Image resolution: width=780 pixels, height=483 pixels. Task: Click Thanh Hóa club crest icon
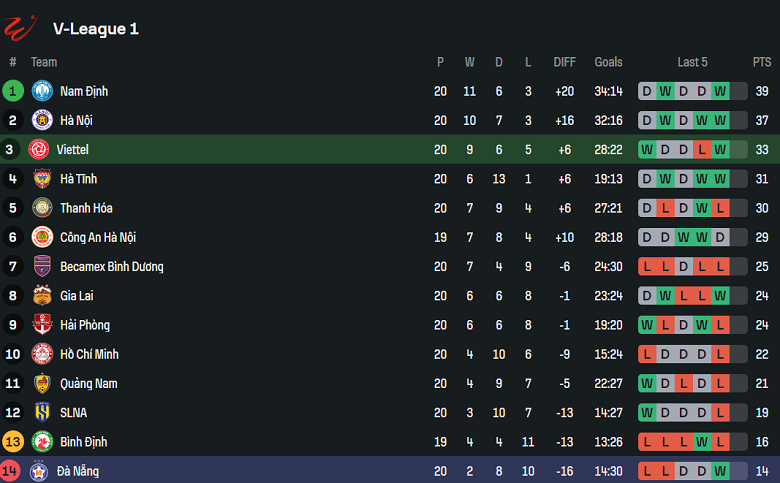[41, 208]
